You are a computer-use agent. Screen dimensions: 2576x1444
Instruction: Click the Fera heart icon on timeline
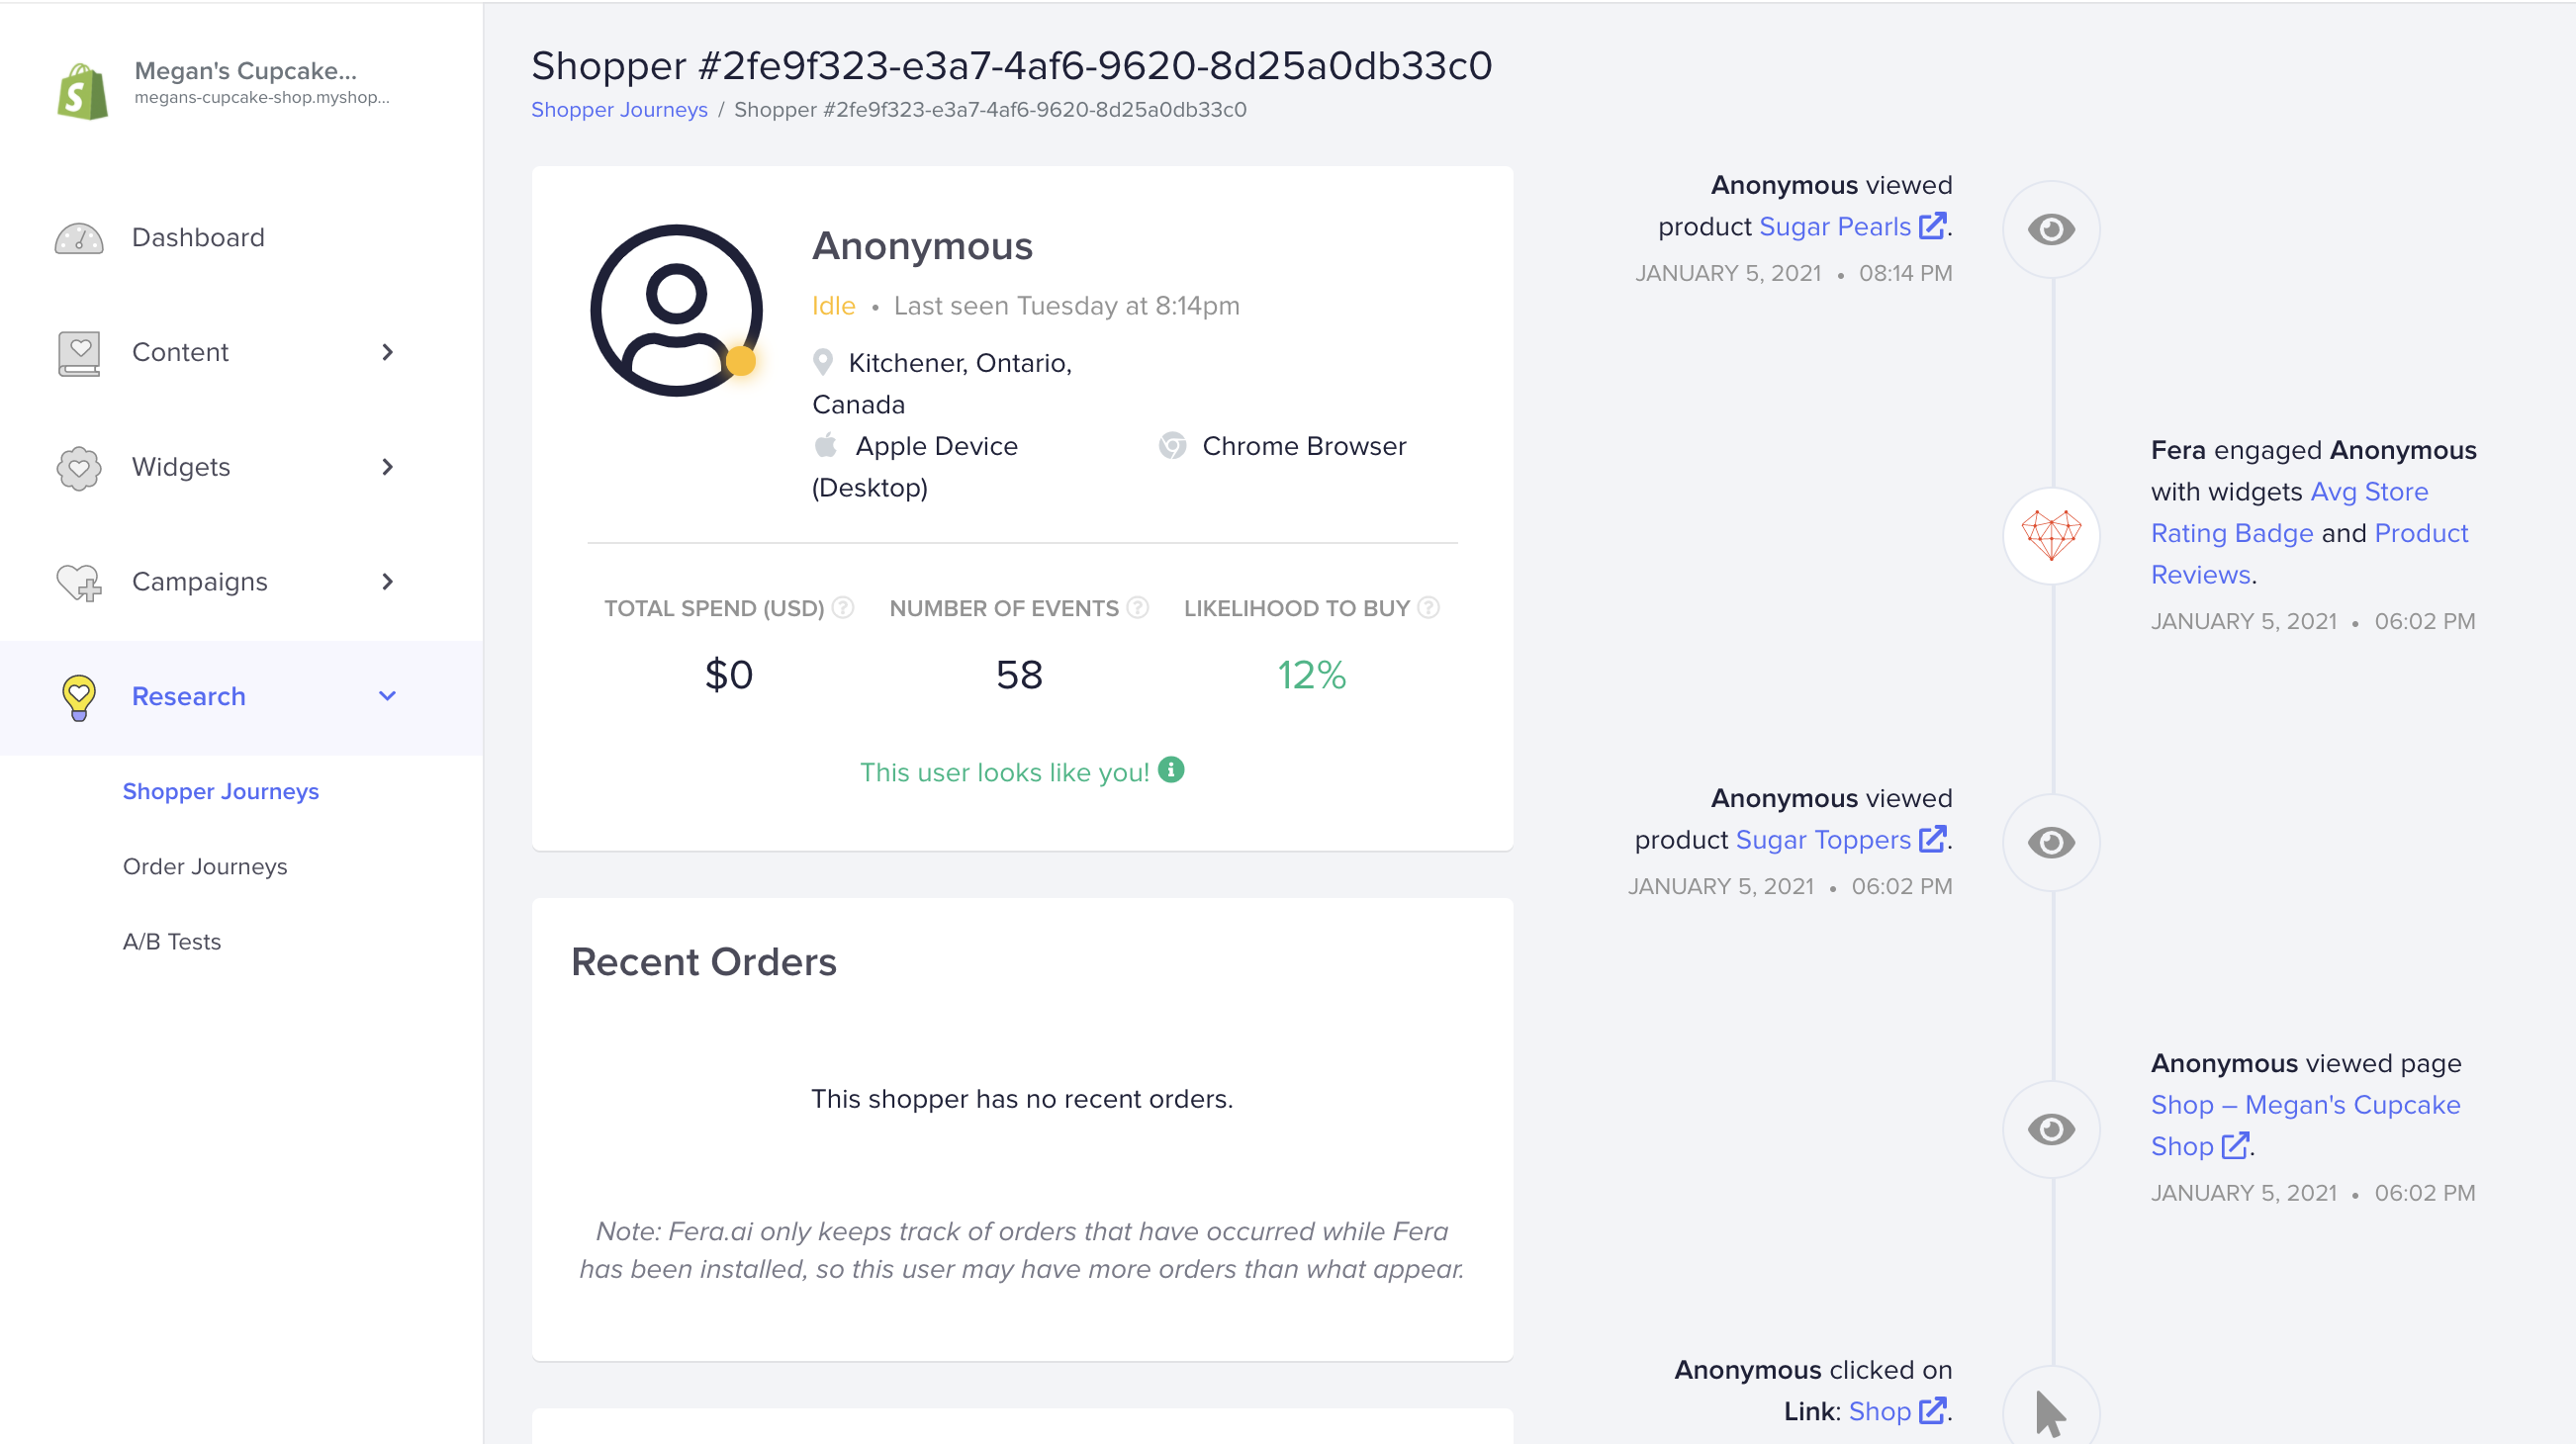pos(2051,535)
